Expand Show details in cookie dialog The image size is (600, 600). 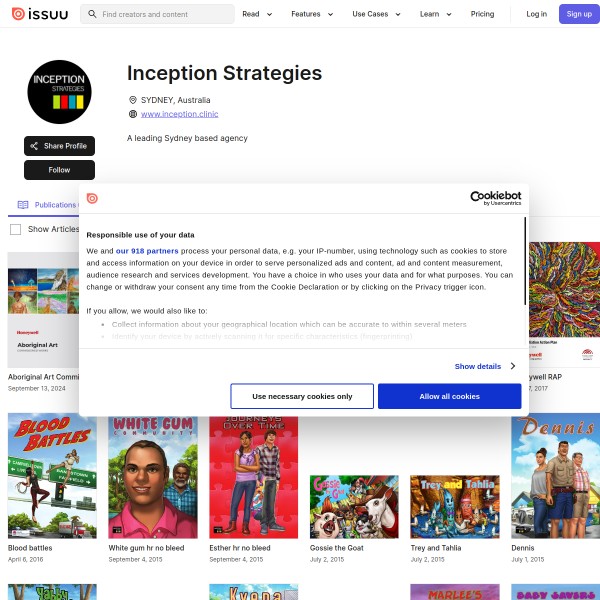(485, 366)
